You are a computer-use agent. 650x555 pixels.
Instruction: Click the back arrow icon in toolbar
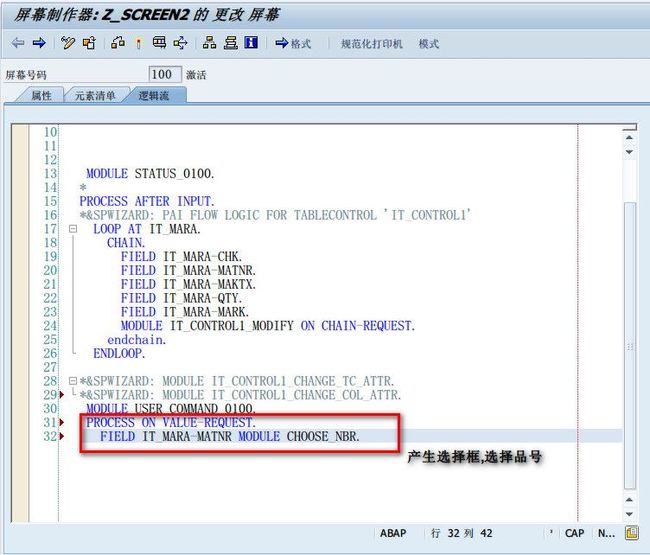[x=18, y=43]
